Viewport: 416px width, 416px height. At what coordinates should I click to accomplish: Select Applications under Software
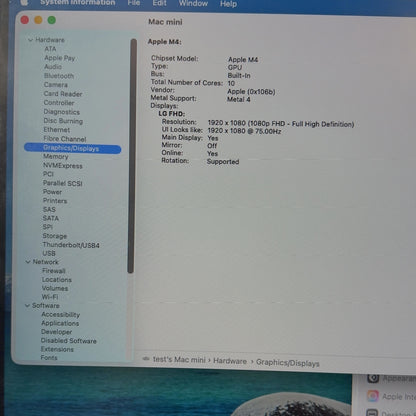point(60,323)
